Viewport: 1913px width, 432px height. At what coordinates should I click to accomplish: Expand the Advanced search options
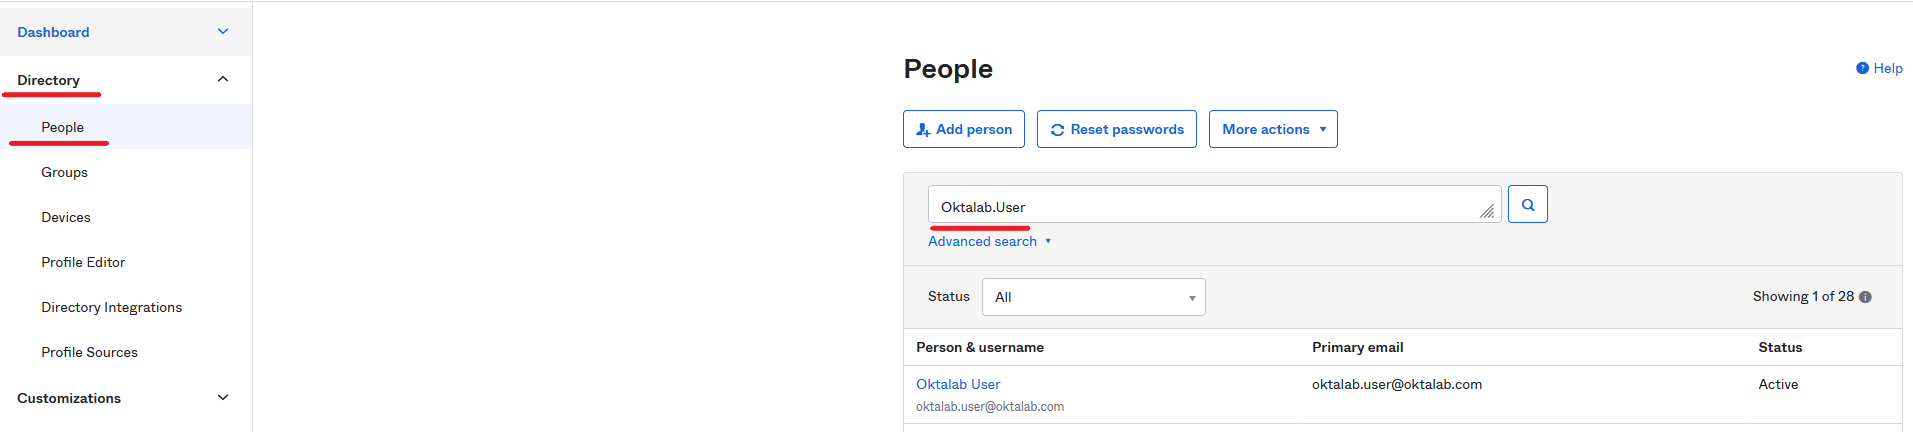click(988, 241)
